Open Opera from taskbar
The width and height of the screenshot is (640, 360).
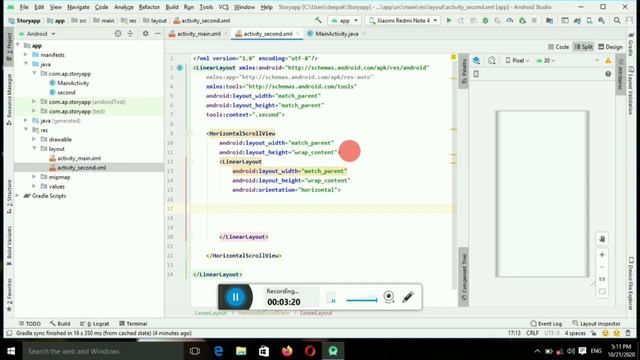point(310,351)
